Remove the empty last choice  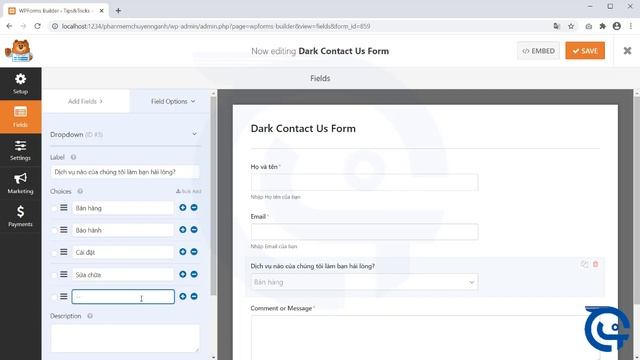(x=194, y=296)
